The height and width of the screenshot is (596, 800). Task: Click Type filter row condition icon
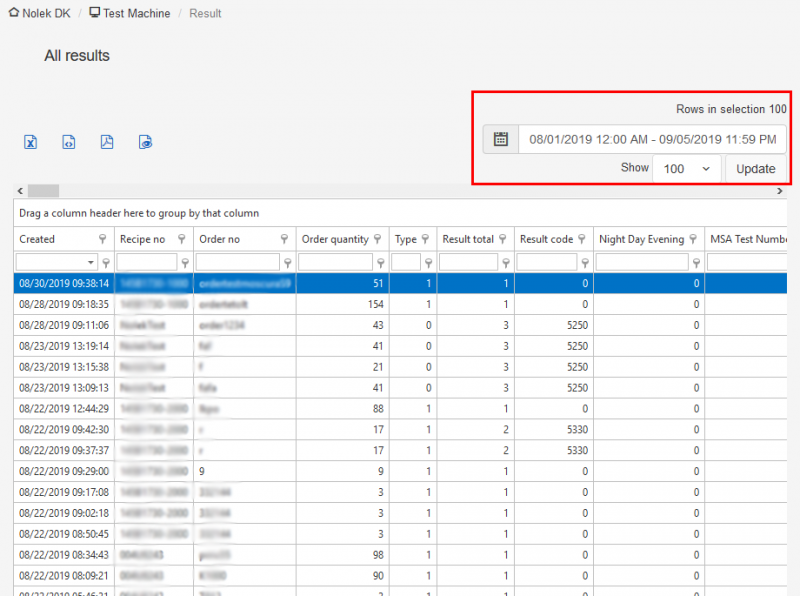[429, 262]
